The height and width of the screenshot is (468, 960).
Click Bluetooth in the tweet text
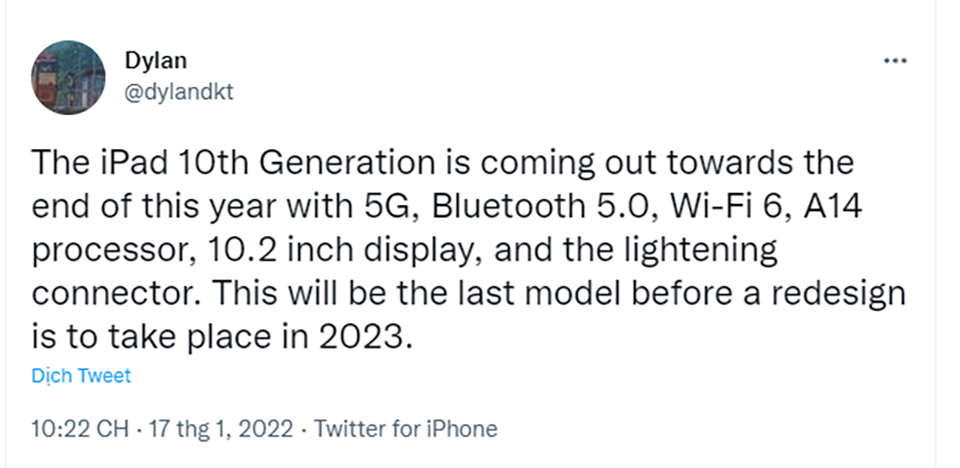508,206
